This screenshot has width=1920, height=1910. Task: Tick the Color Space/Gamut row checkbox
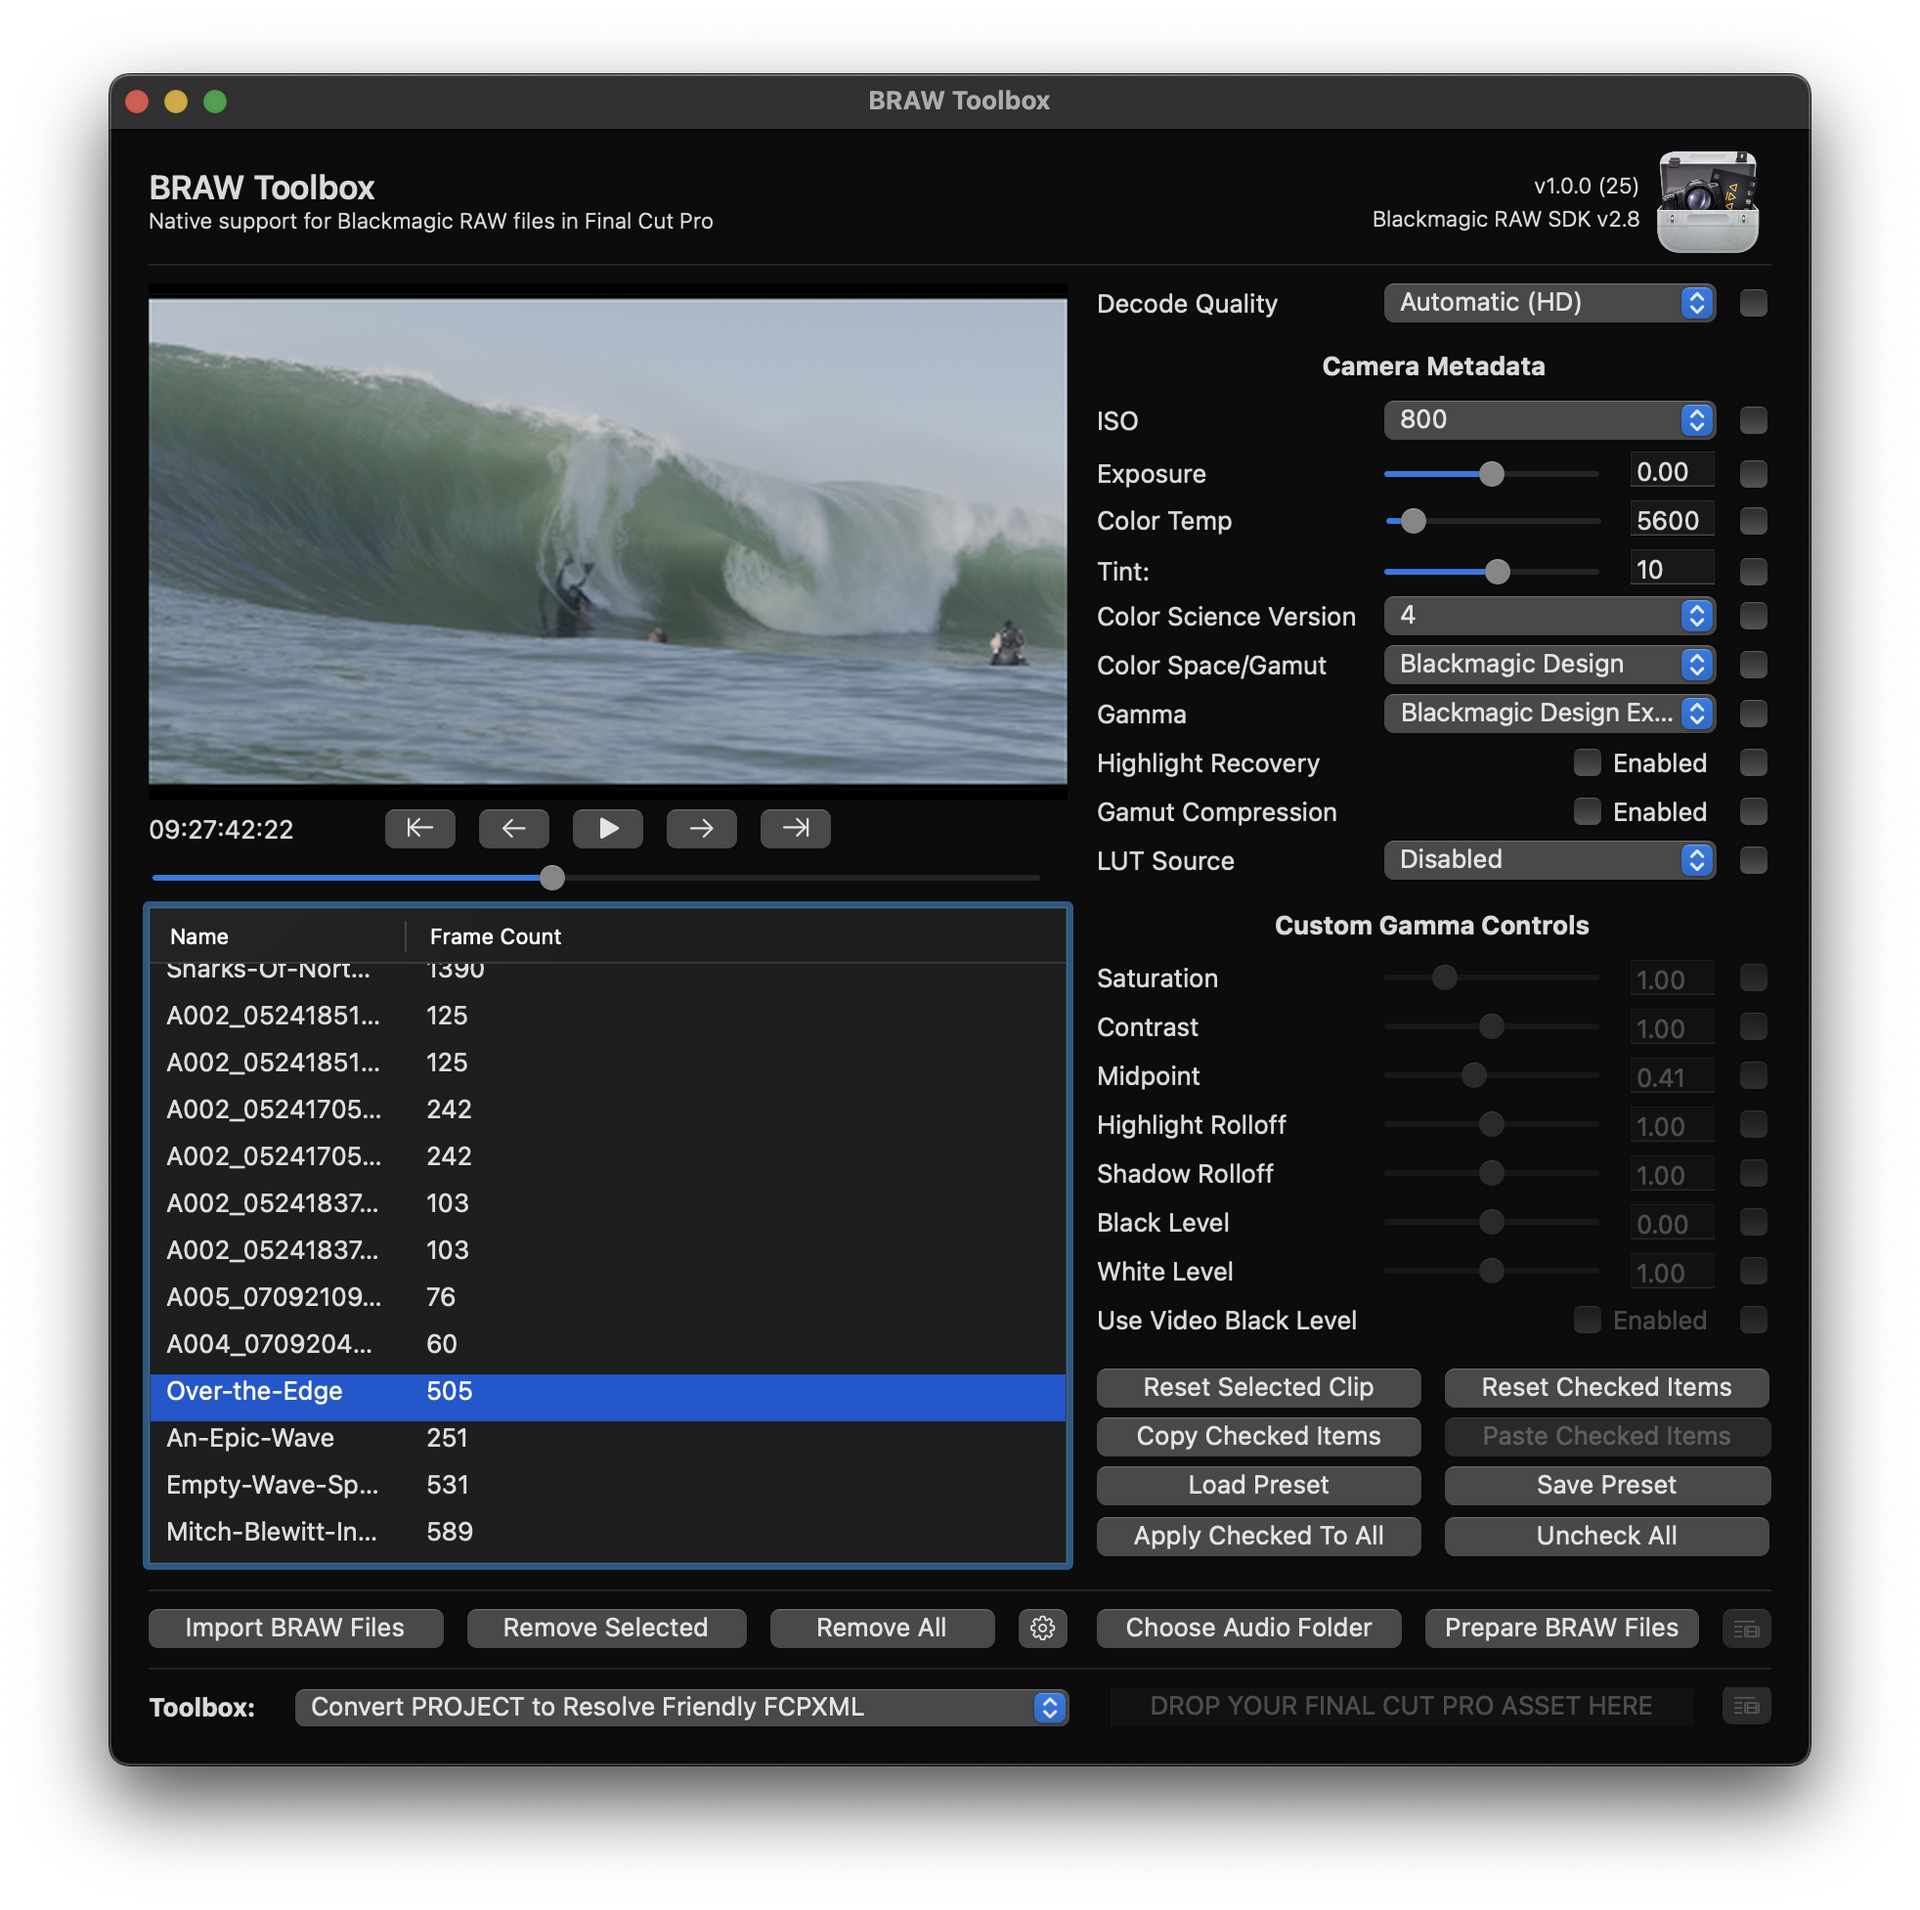1752,664
